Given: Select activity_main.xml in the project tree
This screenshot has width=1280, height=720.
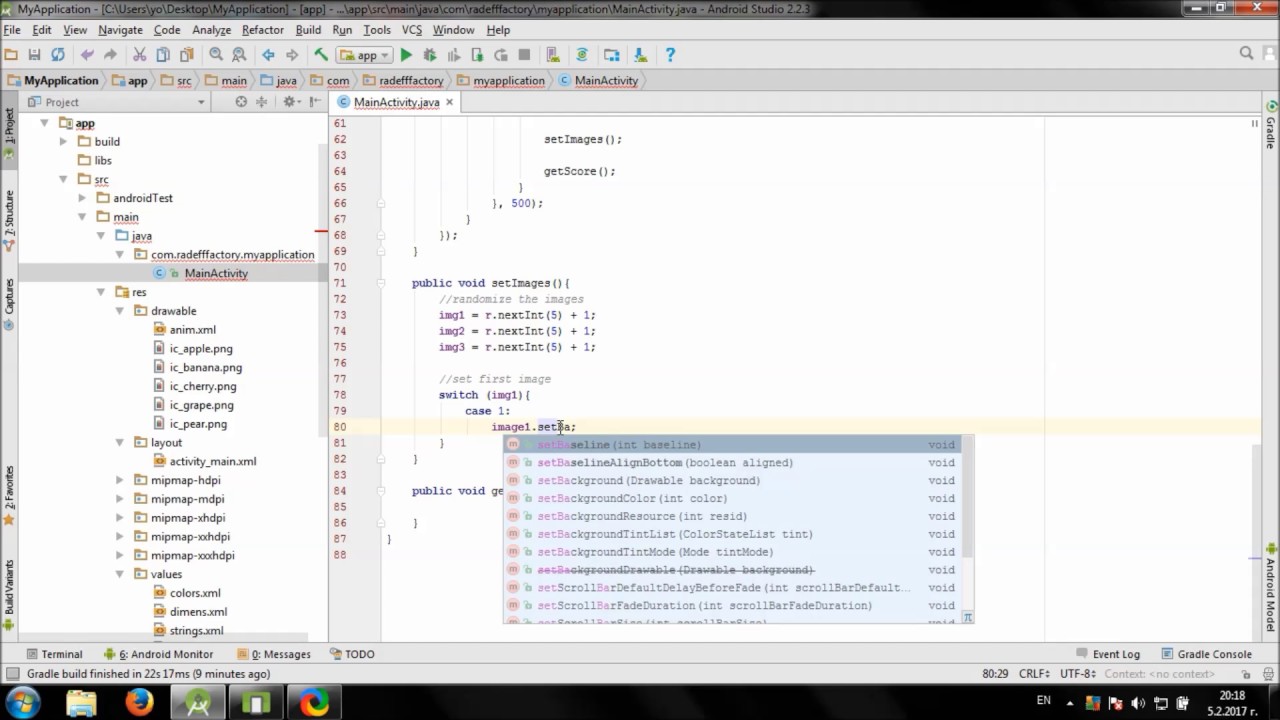Looking at the screenshot, I should tap(212, 461).
